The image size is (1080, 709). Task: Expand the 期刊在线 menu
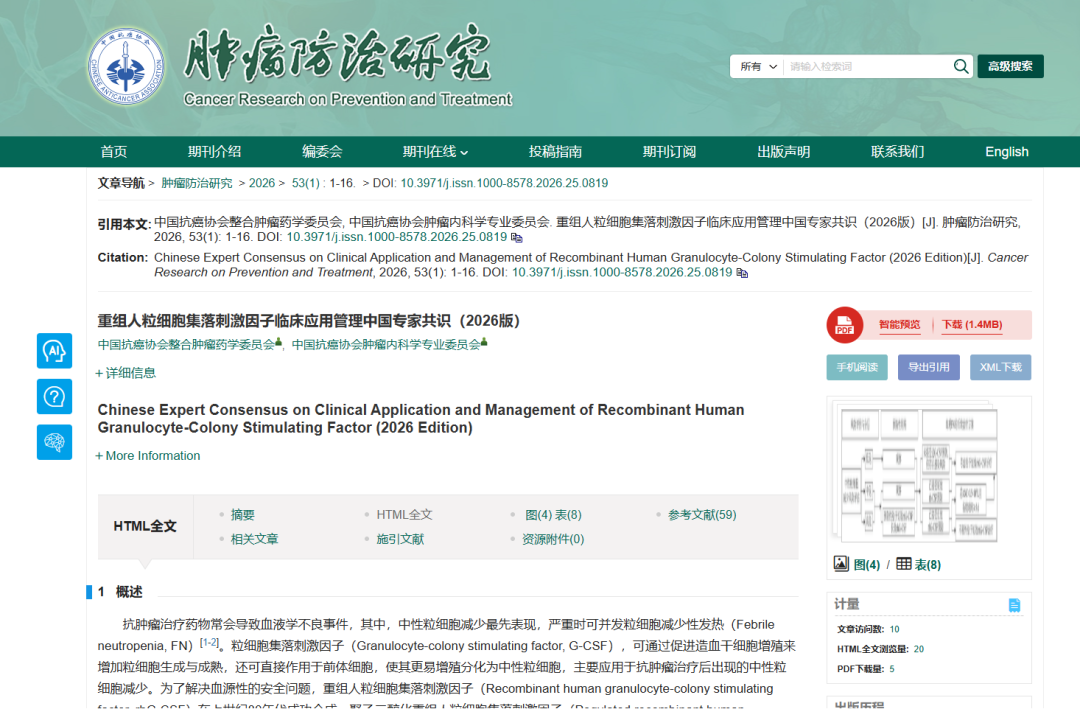(x=435, y=152)
